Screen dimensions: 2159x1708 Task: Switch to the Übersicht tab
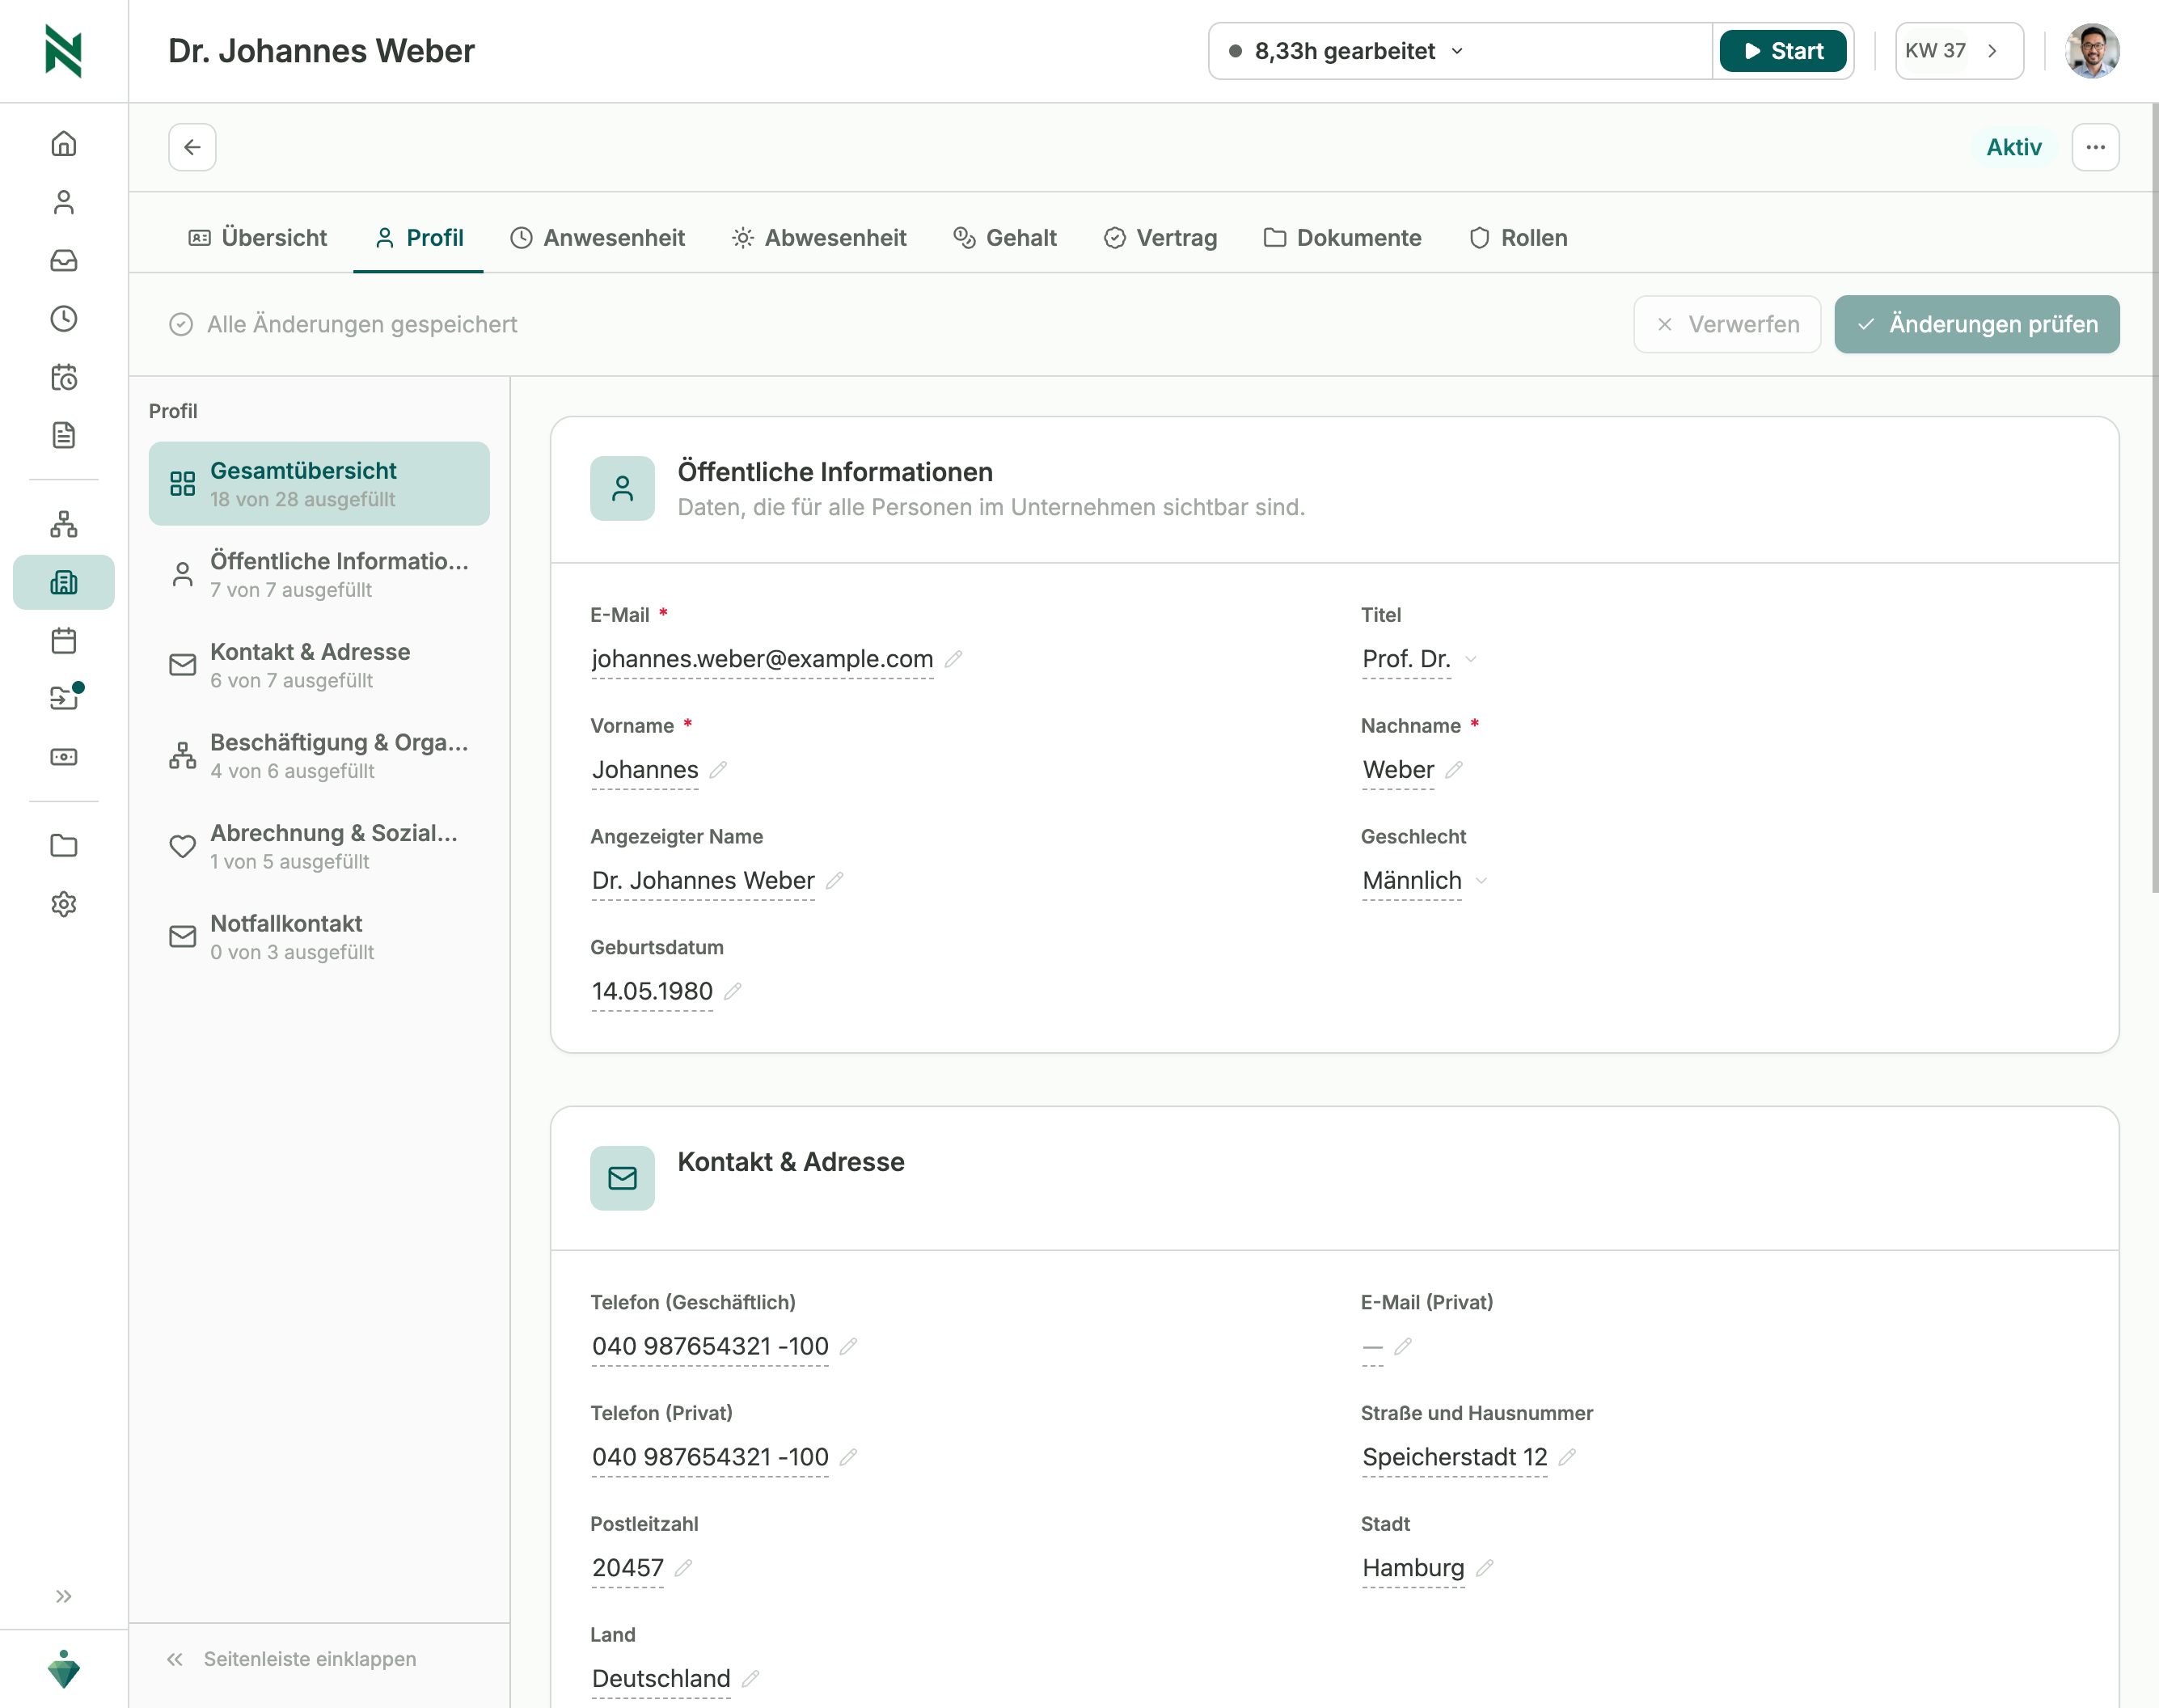pos(258,238)
